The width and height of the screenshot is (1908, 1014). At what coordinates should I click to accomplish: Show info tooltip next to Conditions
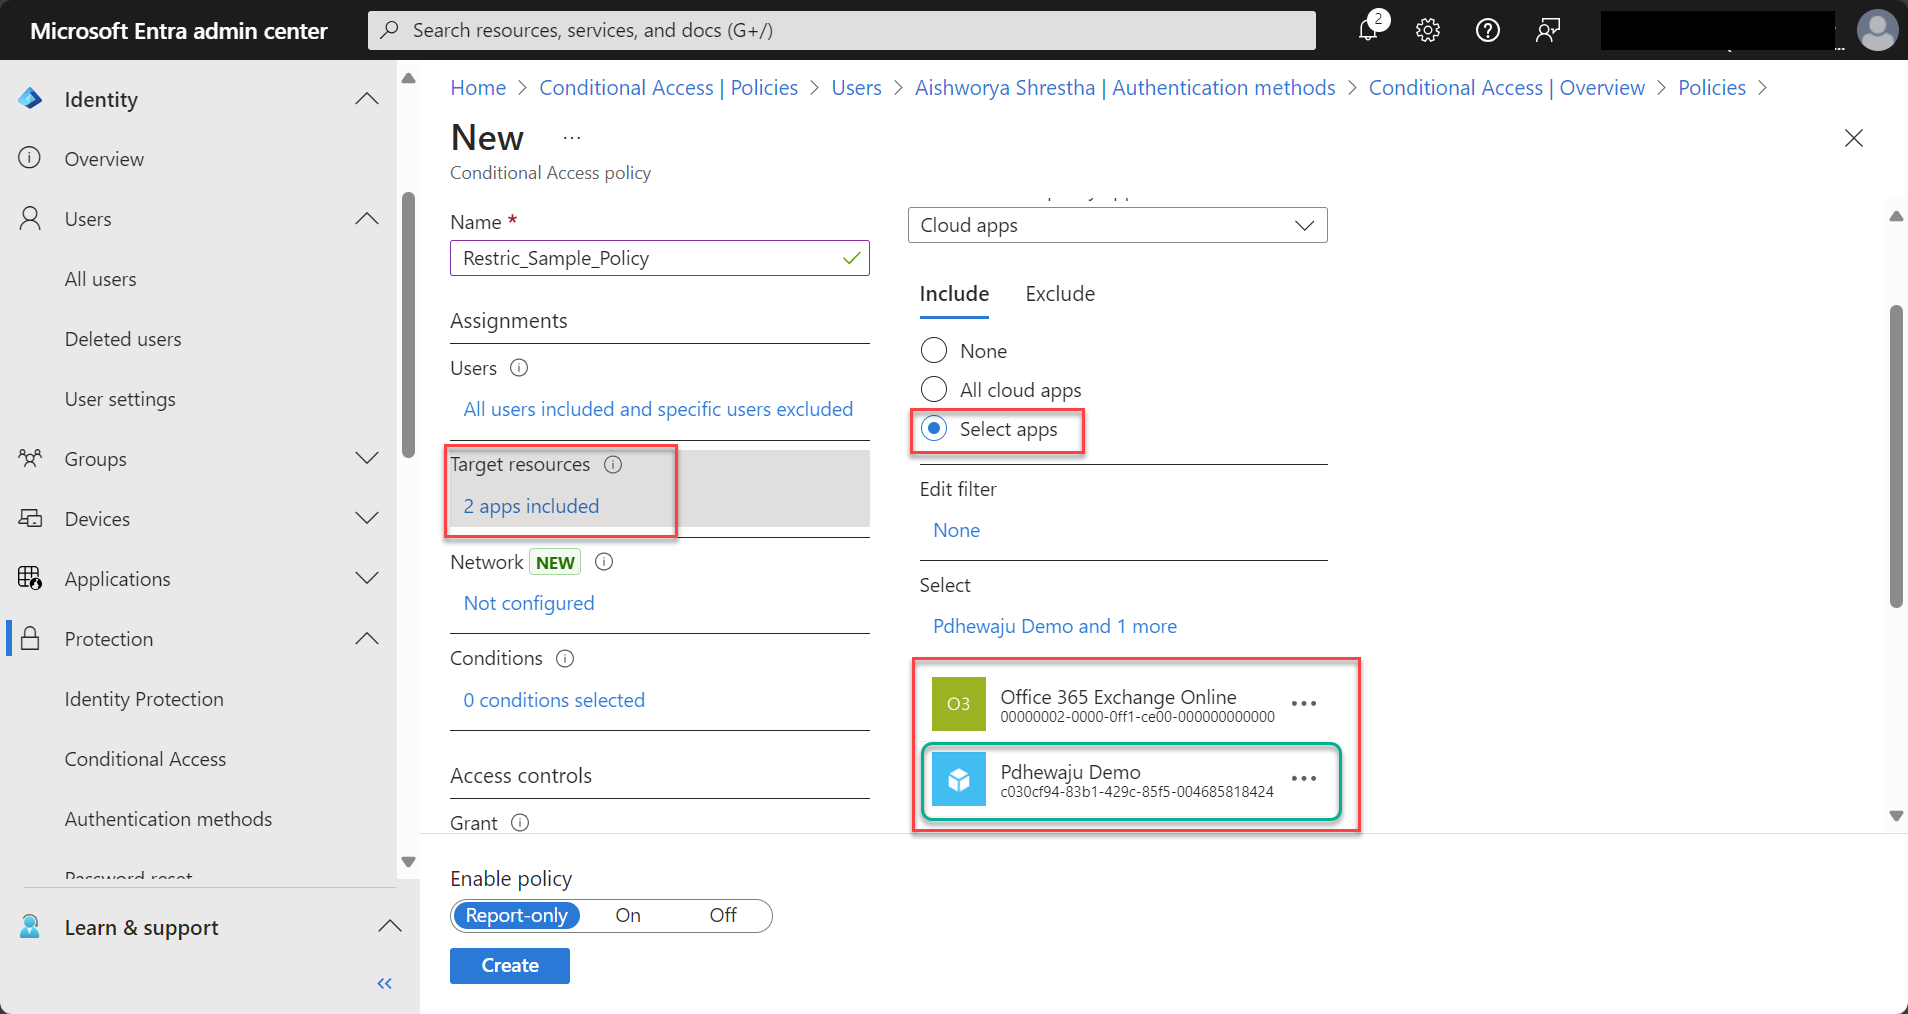tap(565, 658)
